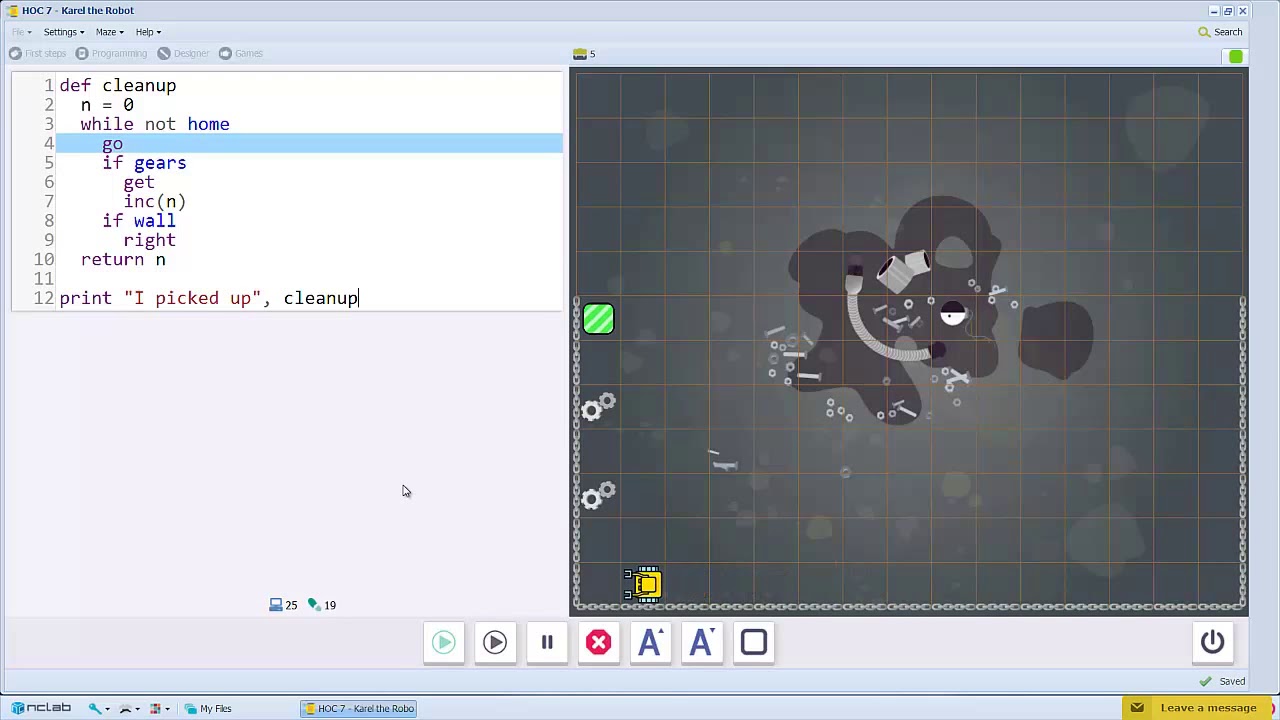
Task: Open My Files from the taskbar
Action: [207, 708]
